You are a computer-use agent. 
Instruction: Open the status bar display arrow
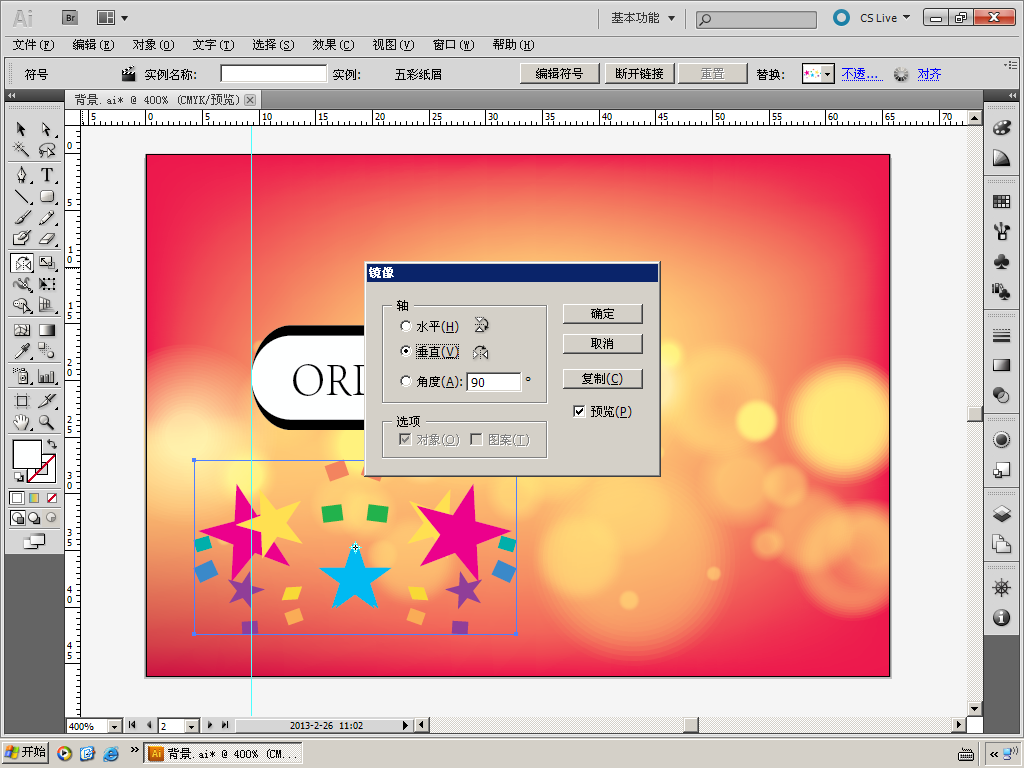click(x=405, y=725)
